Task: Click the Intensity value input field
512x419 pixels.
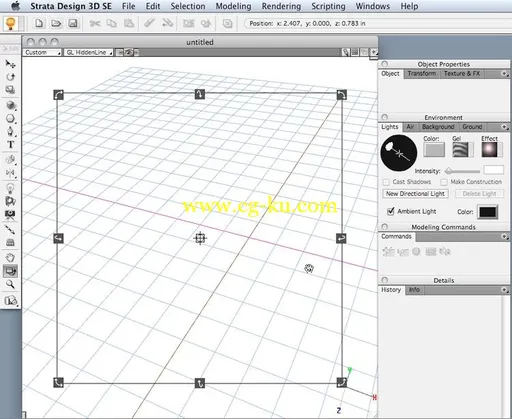Action: click(x=493, y=170)
